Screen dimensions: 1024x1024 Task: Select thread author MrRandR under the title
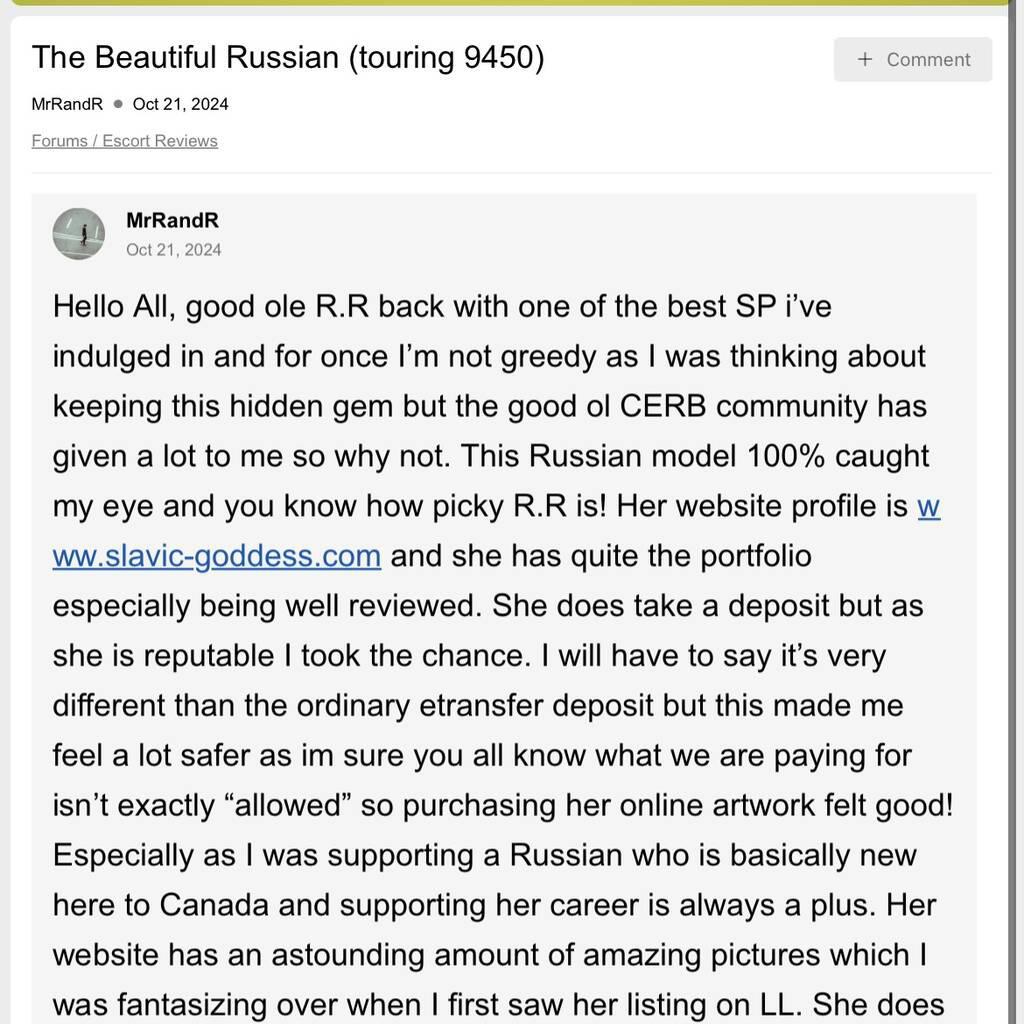click(67, 104)
